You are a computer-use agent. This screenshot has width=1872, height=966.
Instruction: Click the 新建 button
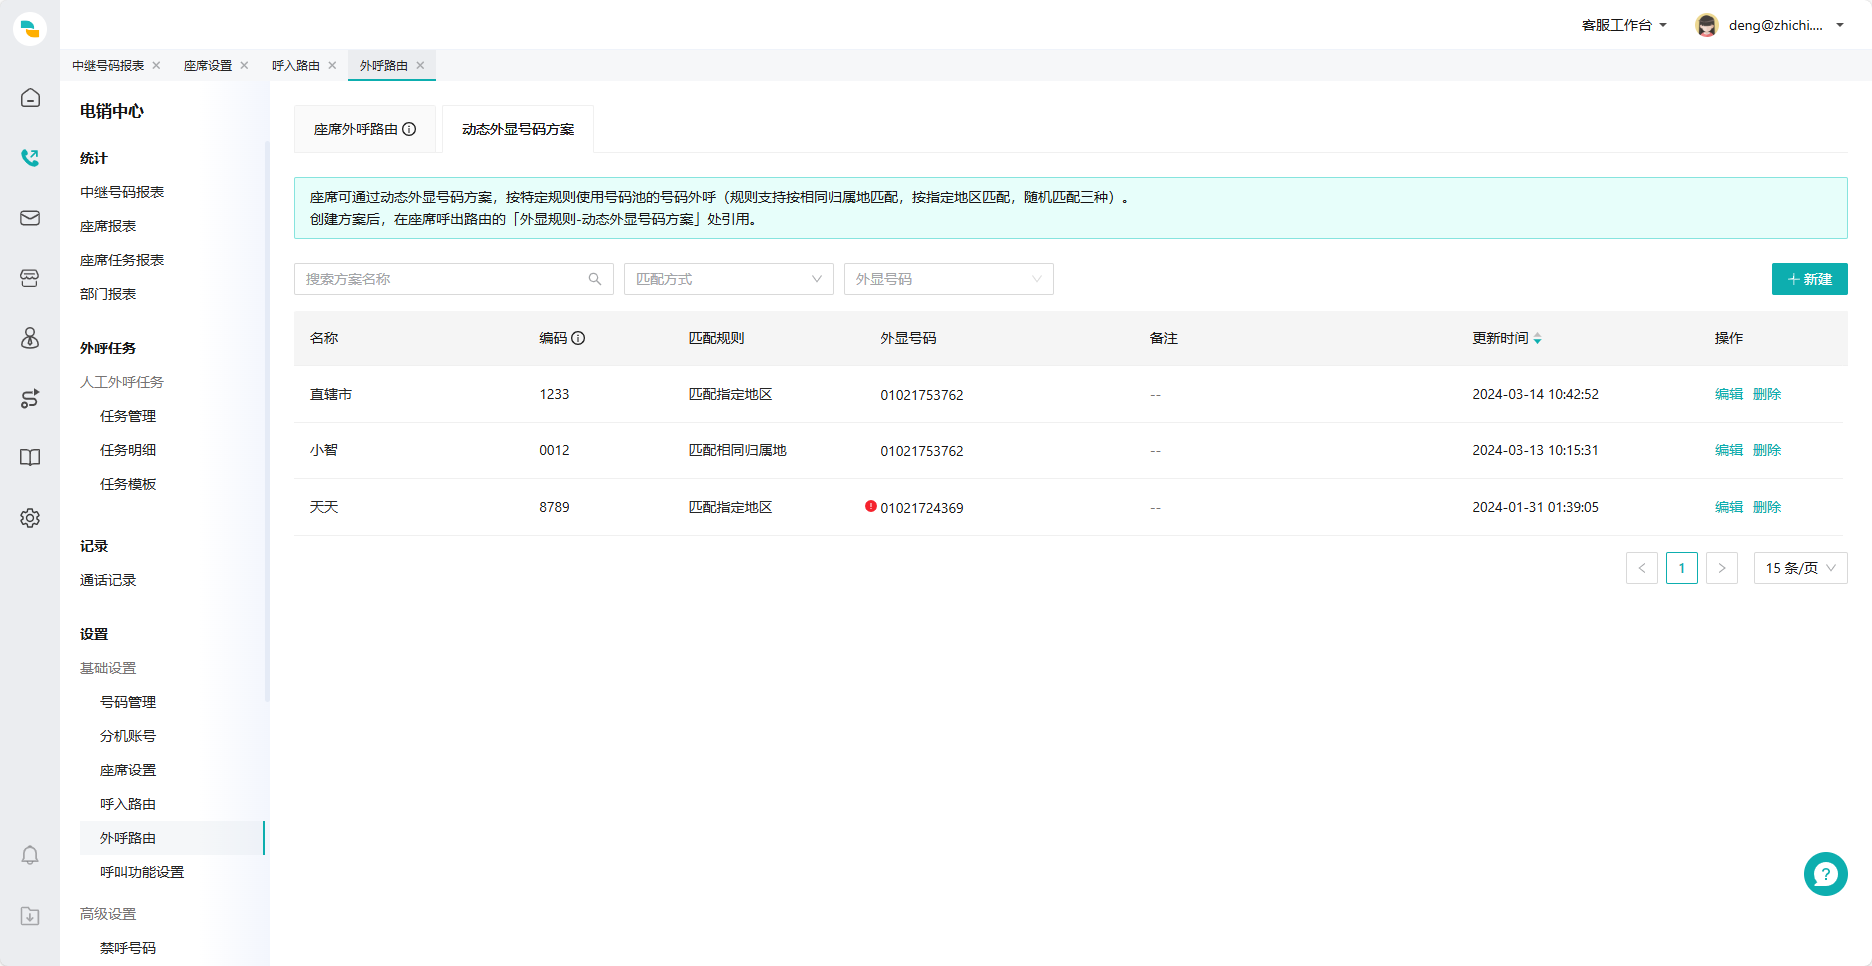pyautogui.click(x=1810, y=279)
